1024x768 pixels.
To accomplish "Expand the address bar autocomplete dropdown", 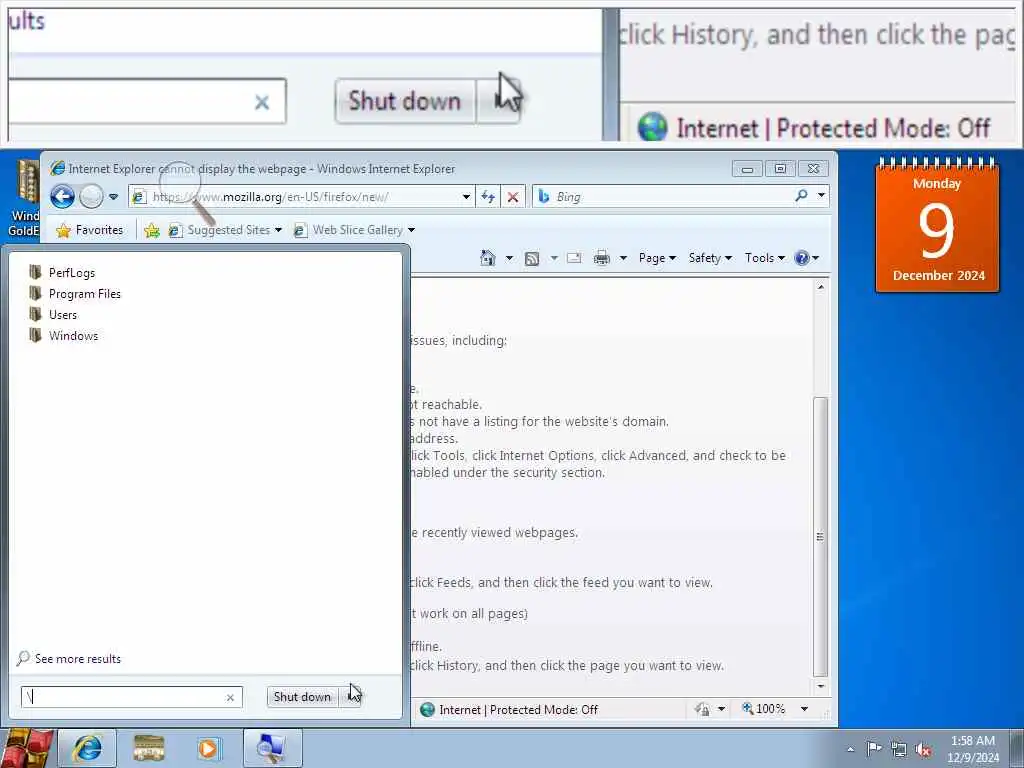I will (x=466, y=197).
